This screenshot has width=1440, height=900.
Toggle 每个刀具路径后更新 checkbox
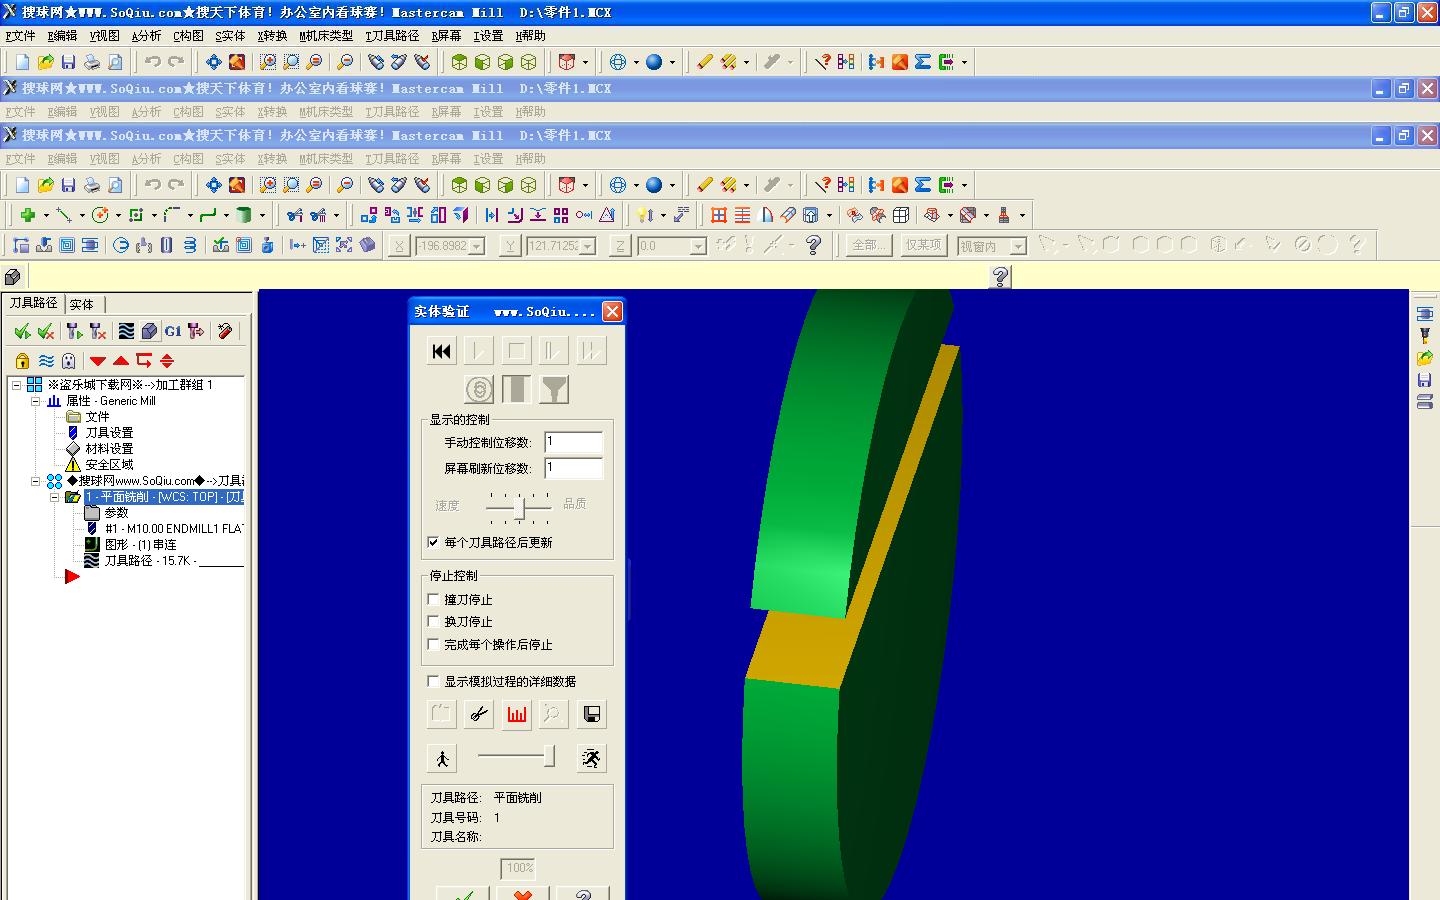pyautogui.click(x=433, y=542)
